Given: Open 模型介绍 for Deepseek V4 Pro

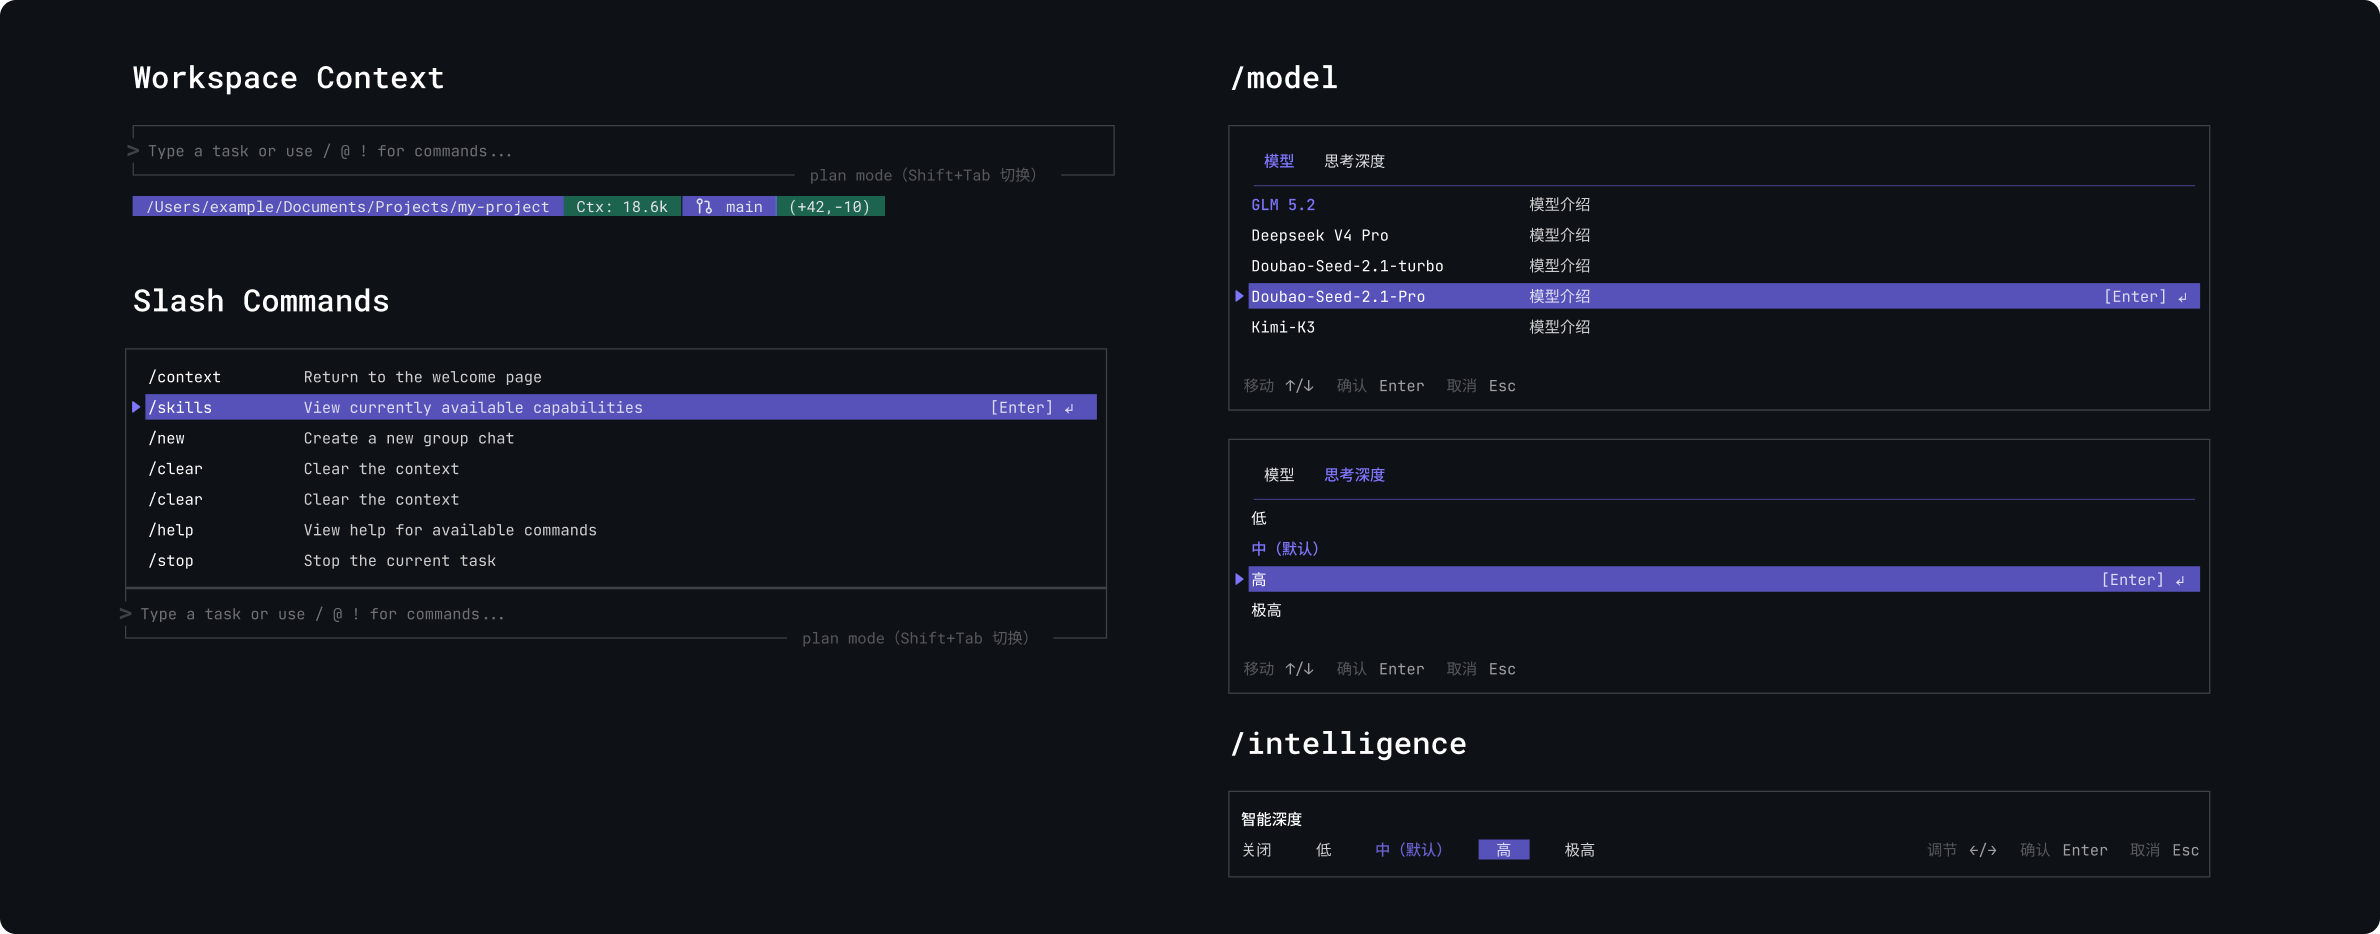Looking at the screenshot, I should (x=1559, y=236).
